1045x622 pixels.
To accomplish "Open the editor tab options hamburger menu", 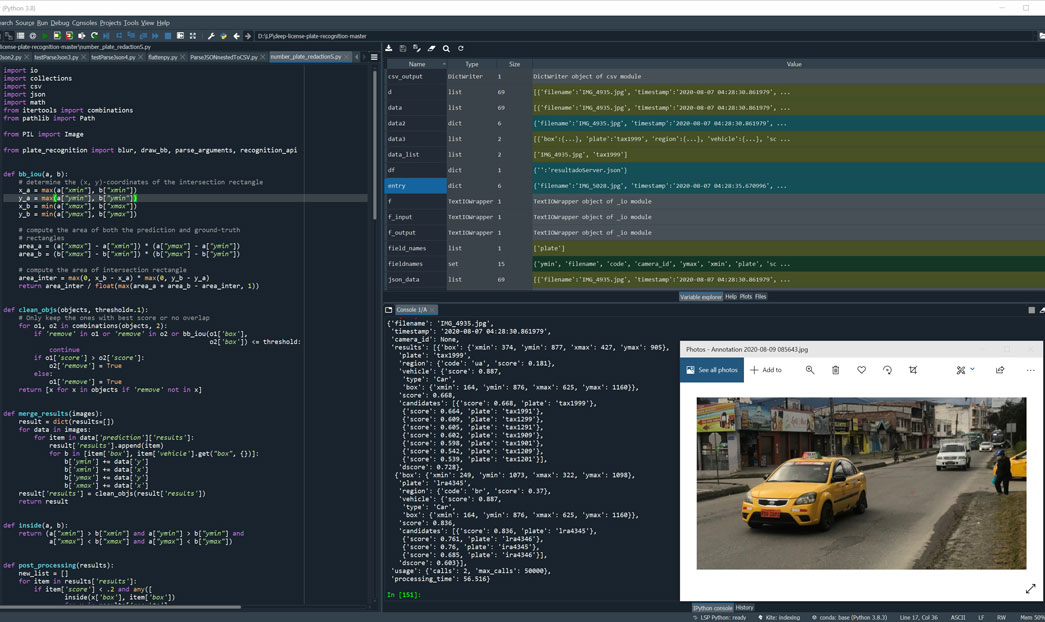I will pos(374,57).
